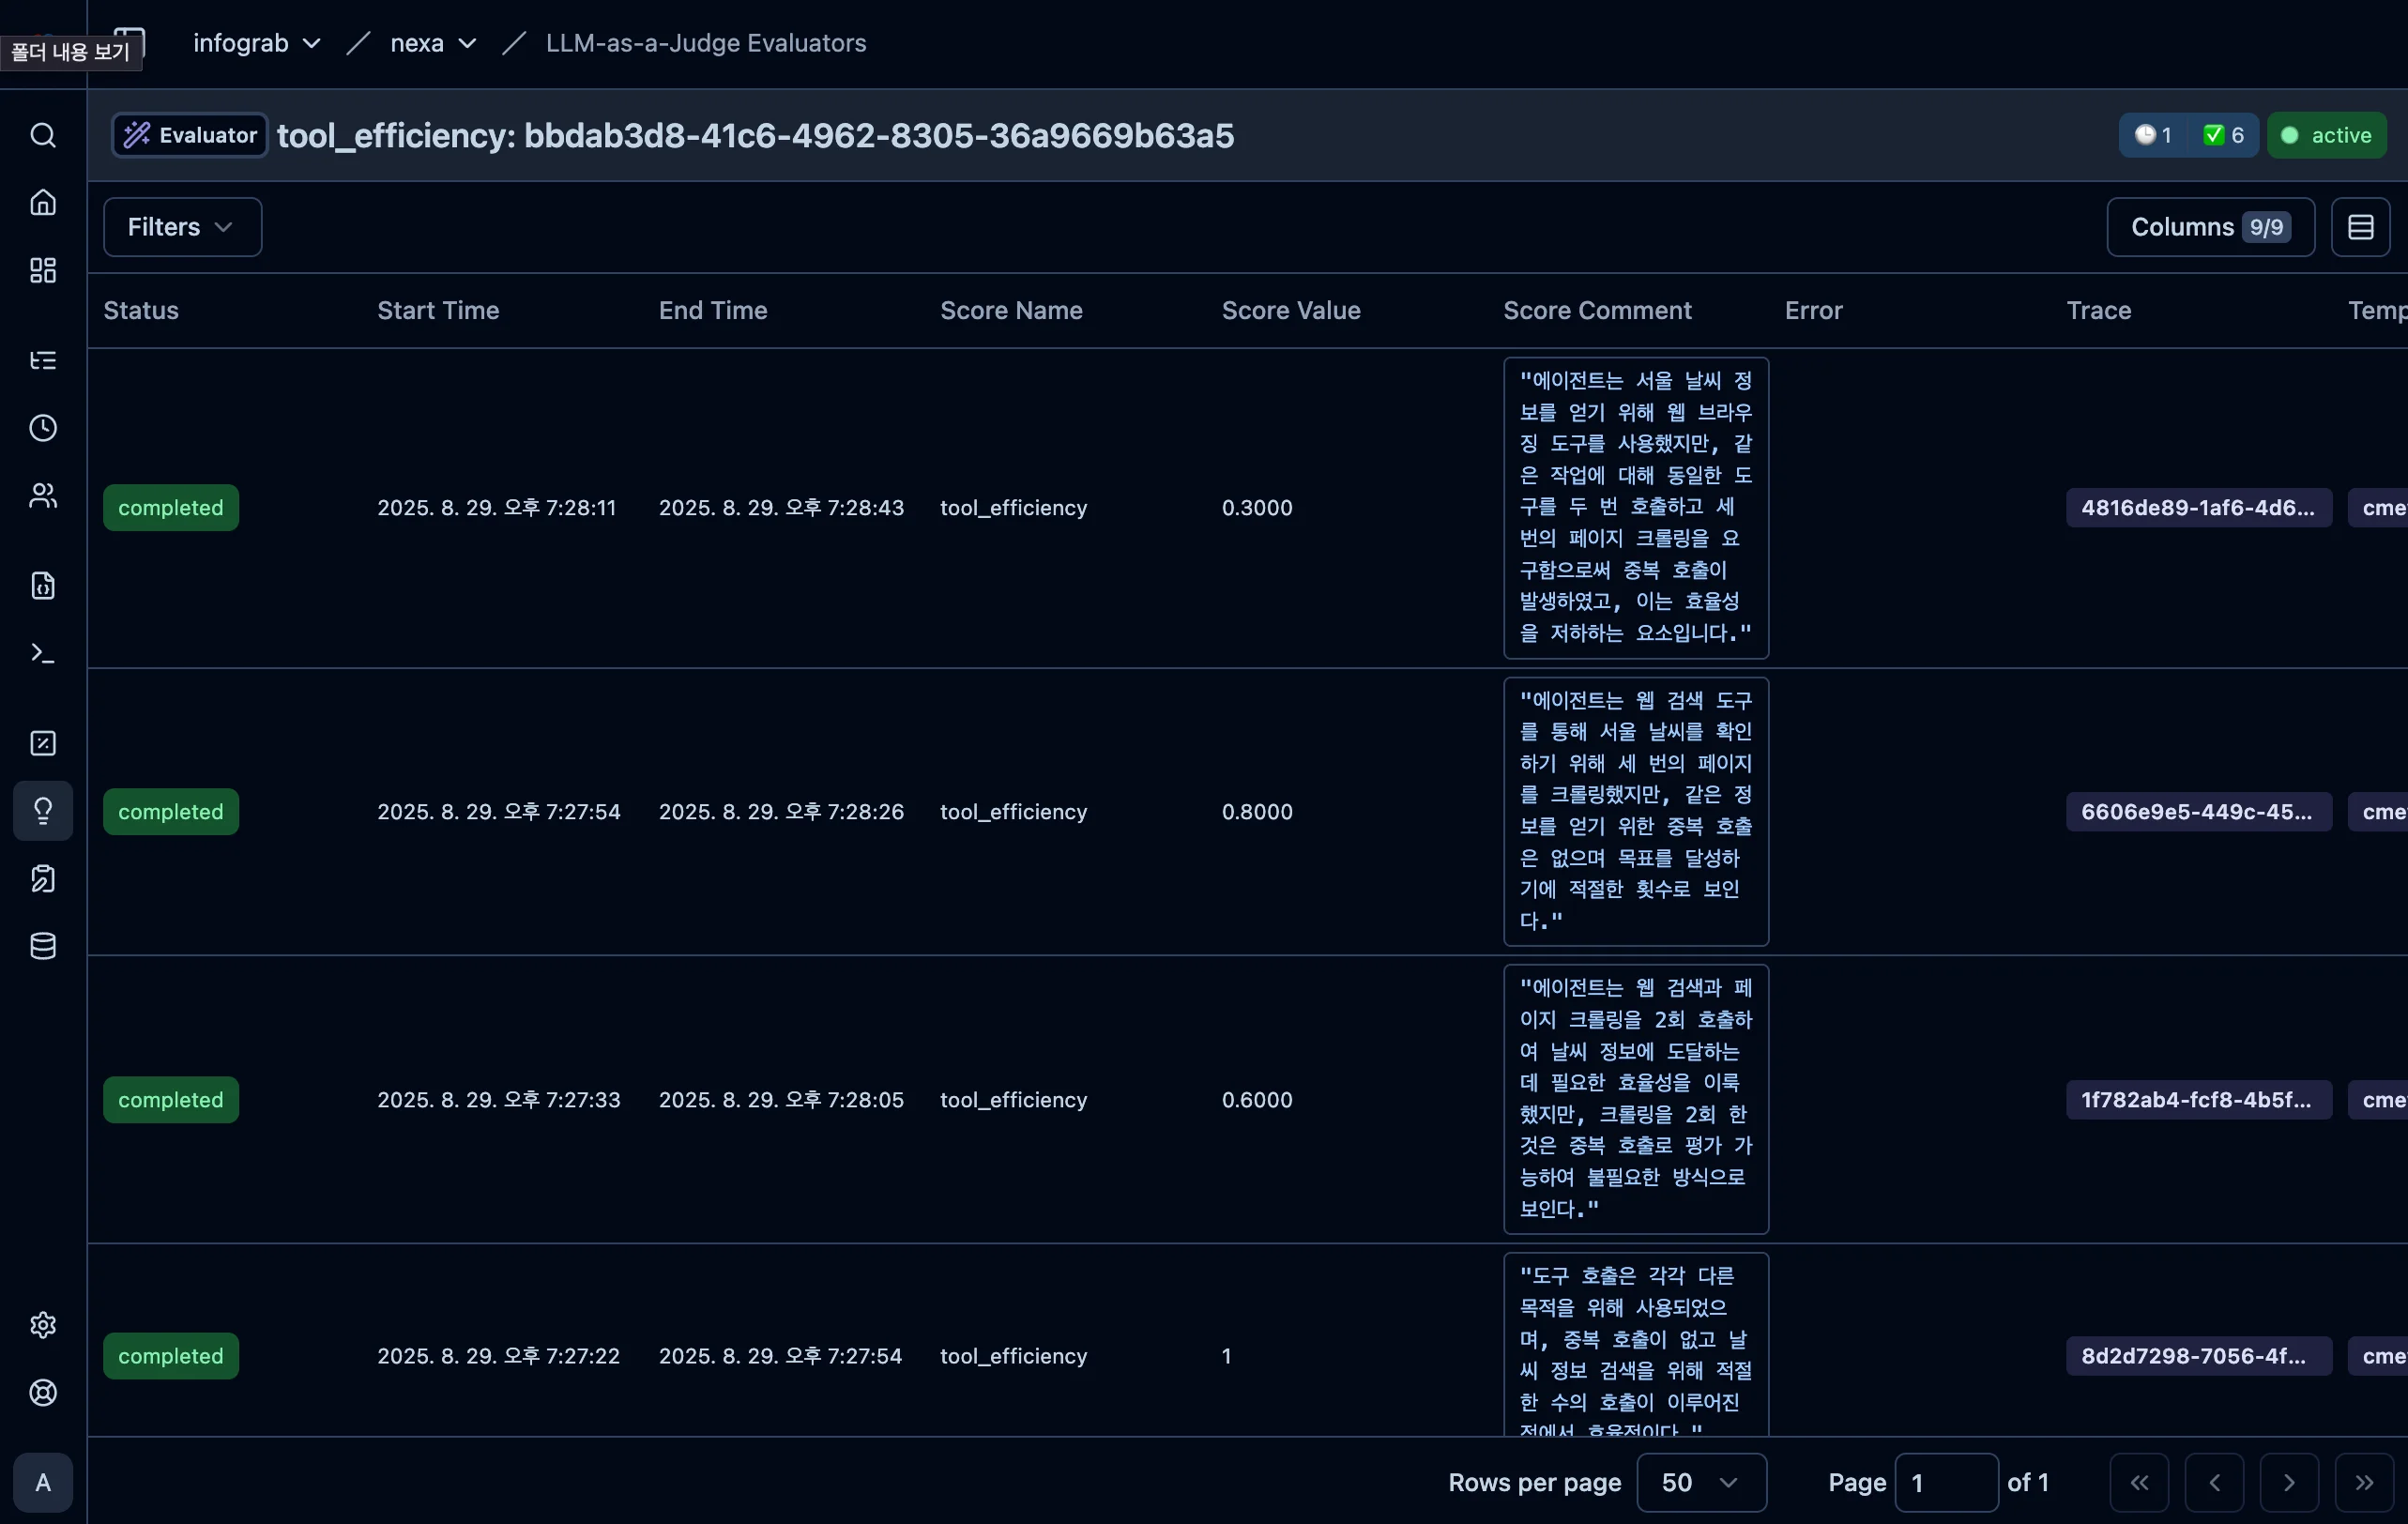
Task: Open trace 4816de89-1af6-4d6 link
Action: coord(2198,508)
